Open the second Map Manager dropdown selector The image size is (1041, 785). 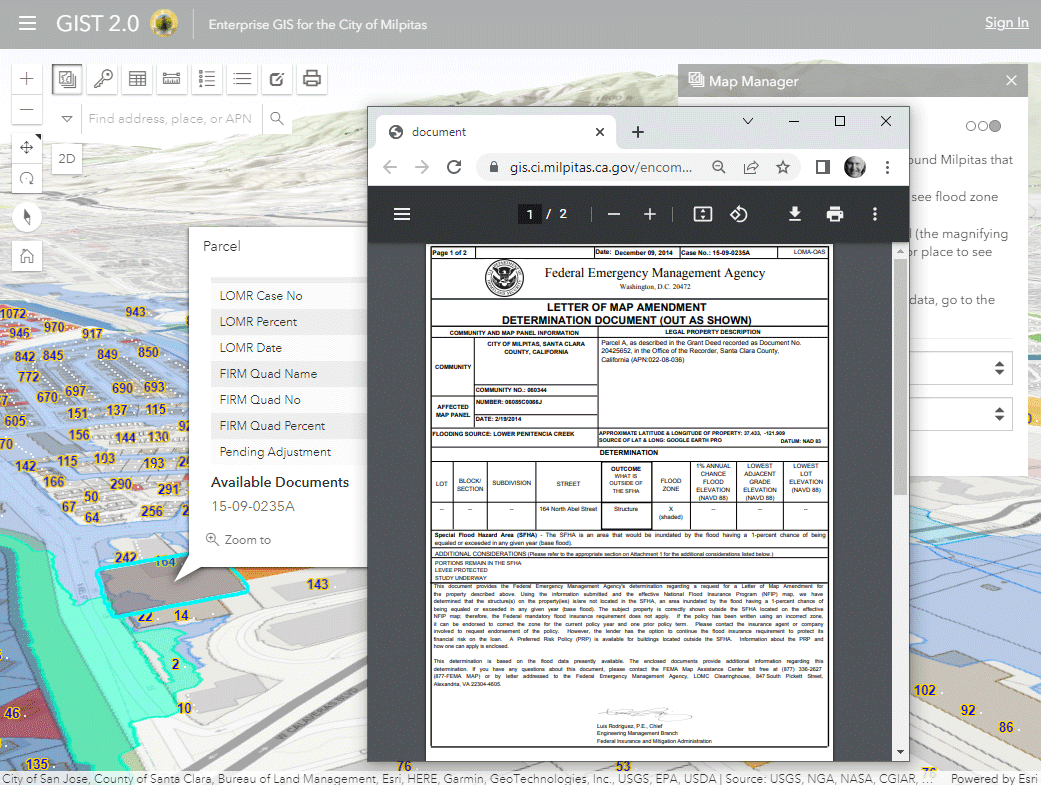click(961, 414)
